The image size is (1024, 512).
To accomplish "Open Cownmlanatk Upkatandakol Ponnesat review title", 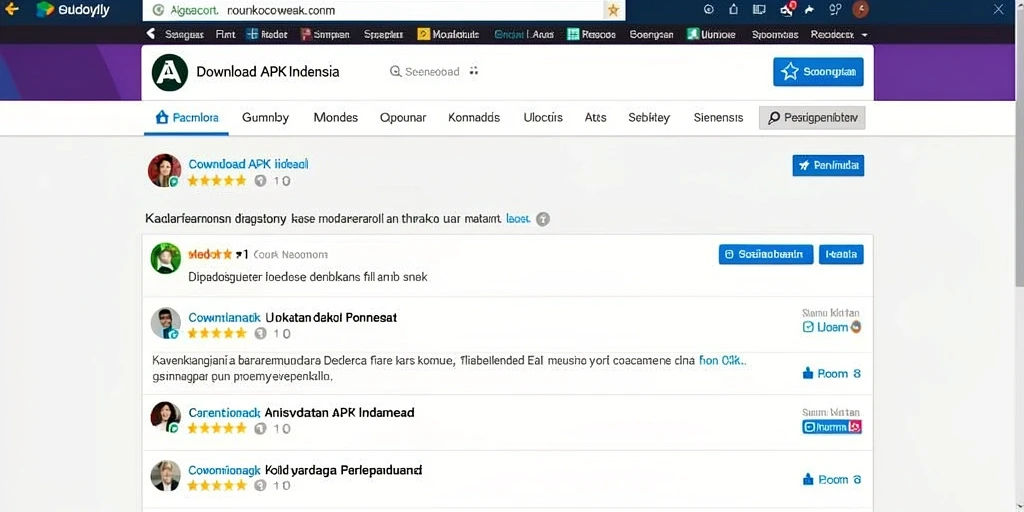I will point(293,317).
